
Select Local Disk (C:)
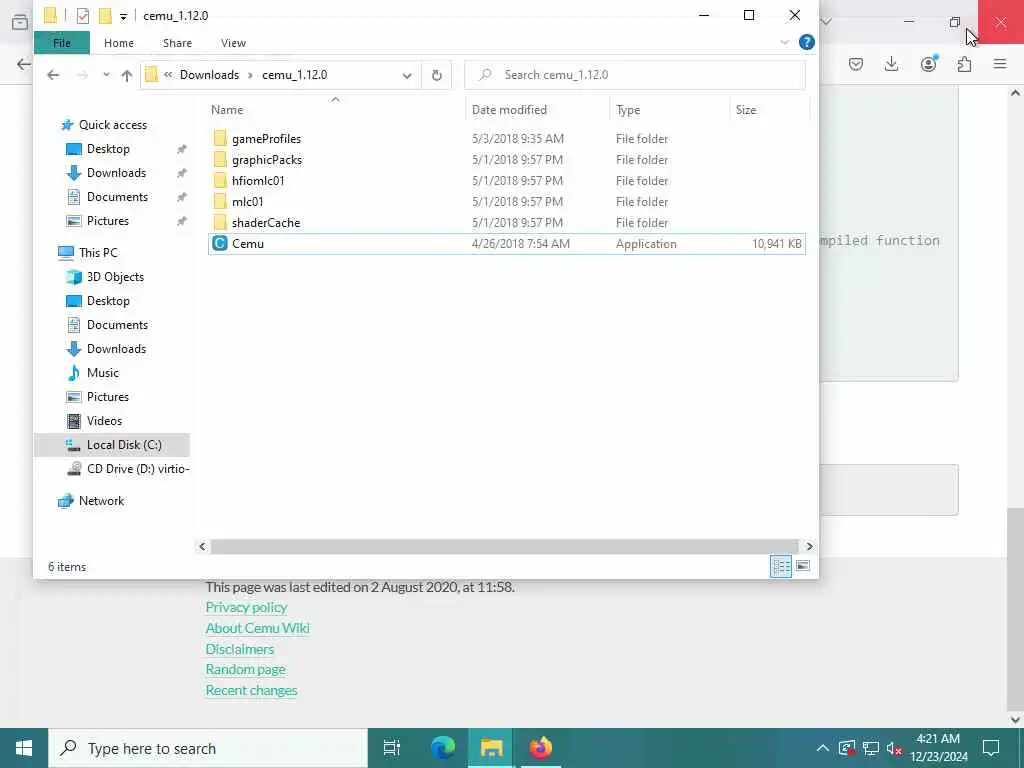click(x=124, y=445)
